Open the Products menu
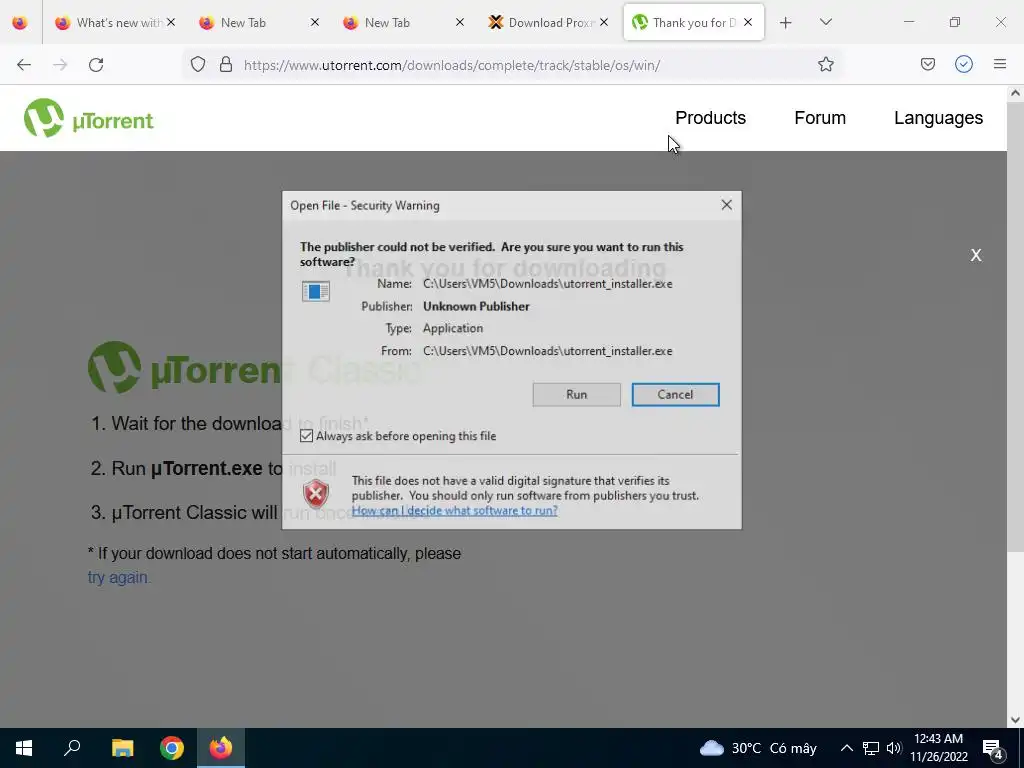Screen dimensions: 1024x768 coord(710,118)
